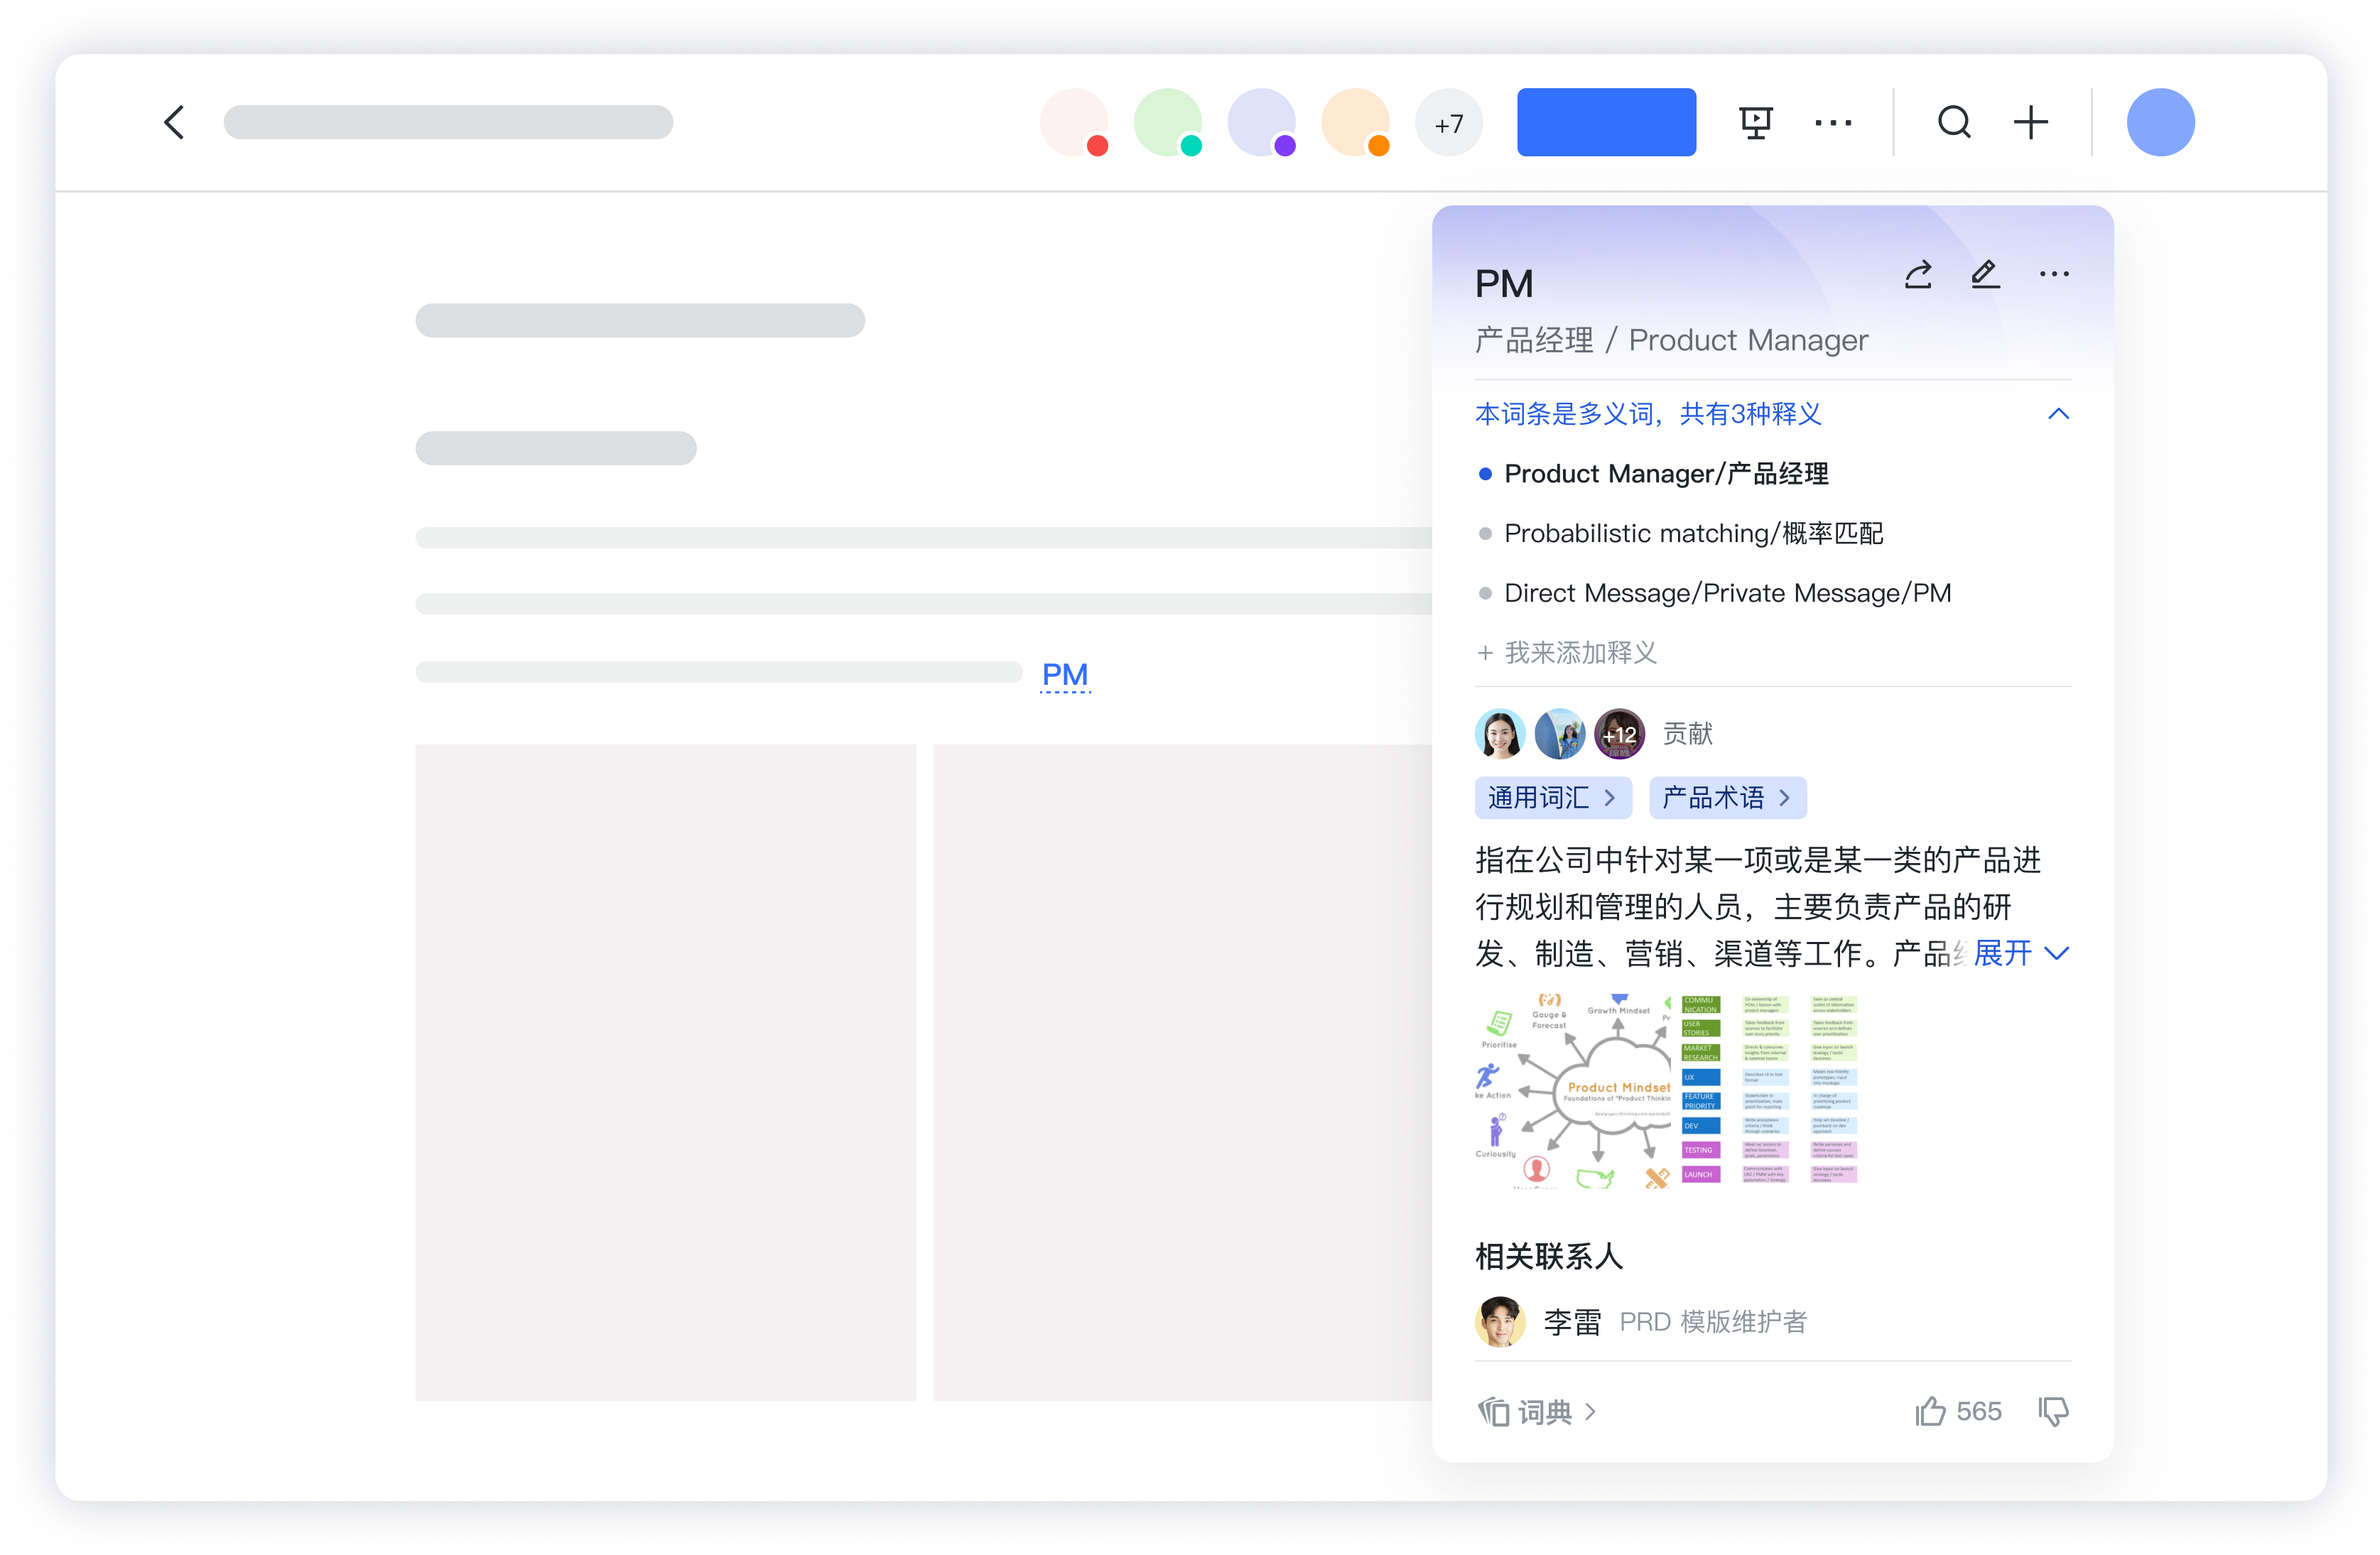Share the PM glossary entry
The width and height of the screenshot is (2380, 1555).
(x=1918, y=275)
